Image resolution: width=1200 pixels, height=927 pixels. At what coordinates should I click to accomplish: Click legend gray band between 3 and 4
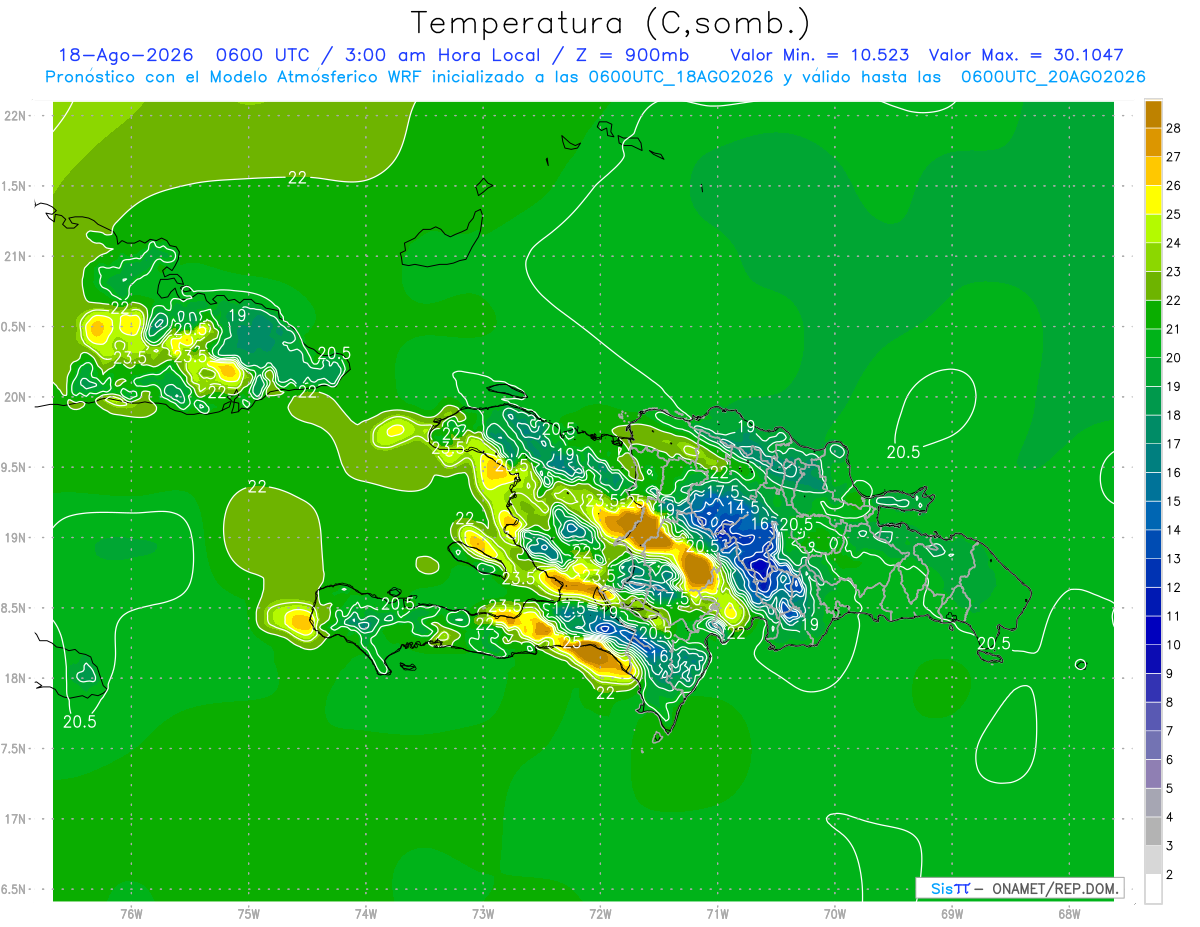1153,831
